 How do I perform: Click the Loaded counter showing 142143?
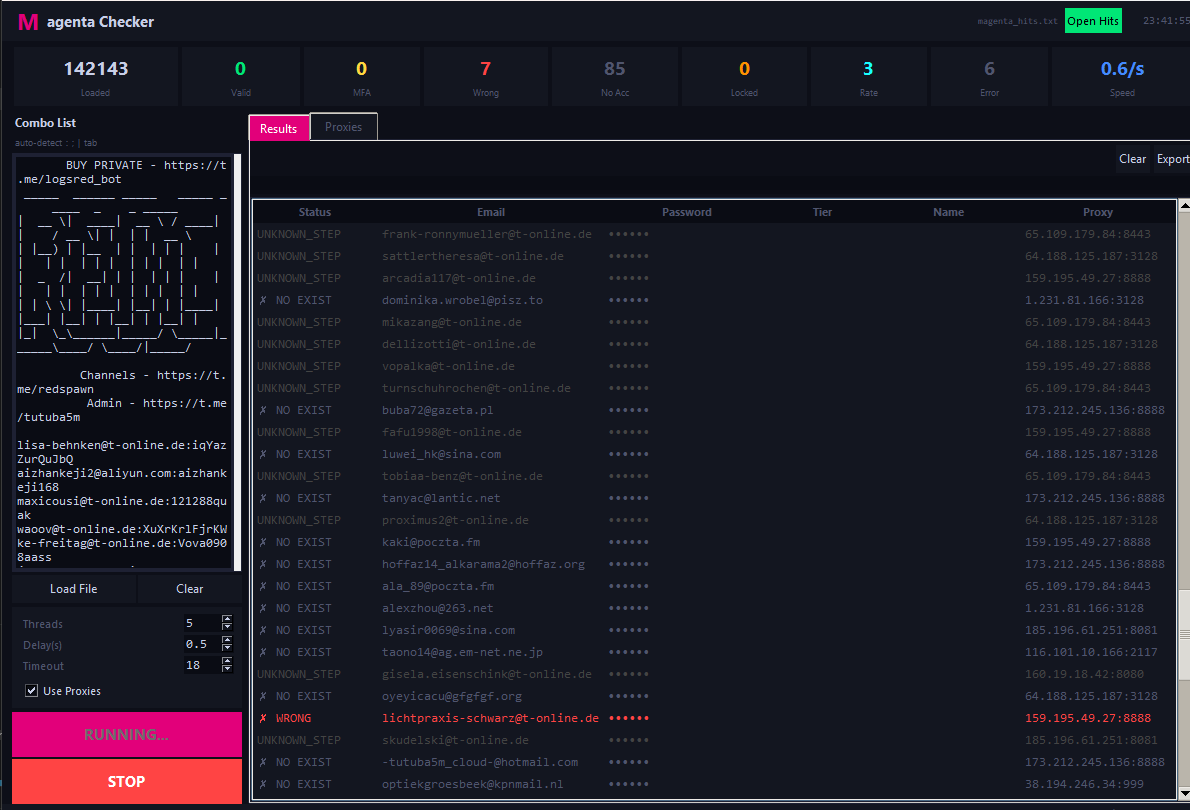pos(96,77)
